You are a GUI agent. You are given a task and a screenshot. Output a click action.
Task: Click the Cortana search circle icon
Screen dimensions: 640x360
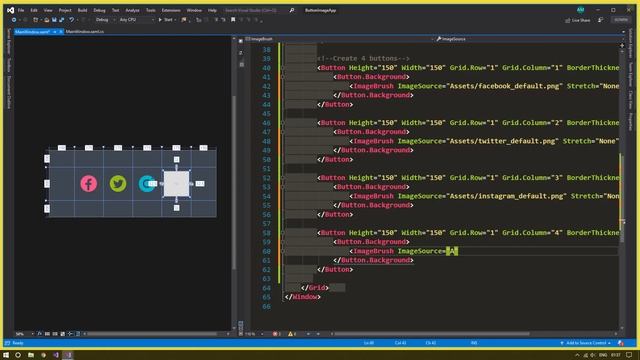coord(18,355)
